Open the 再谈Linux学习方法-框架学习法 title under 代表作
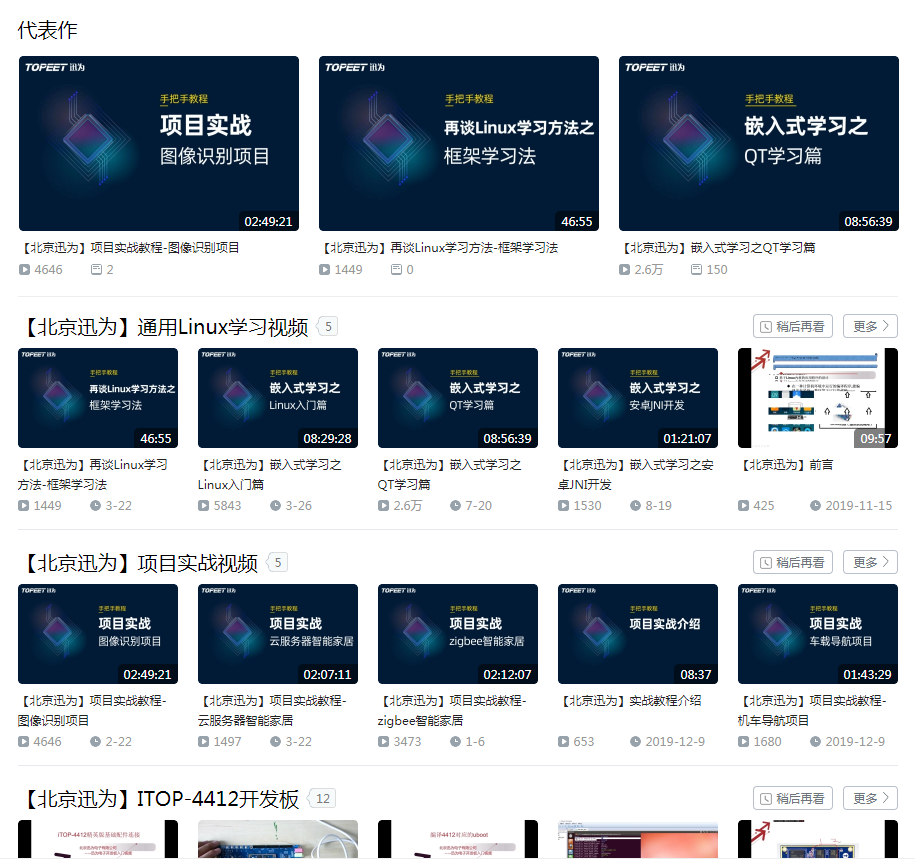 (440, 247)
